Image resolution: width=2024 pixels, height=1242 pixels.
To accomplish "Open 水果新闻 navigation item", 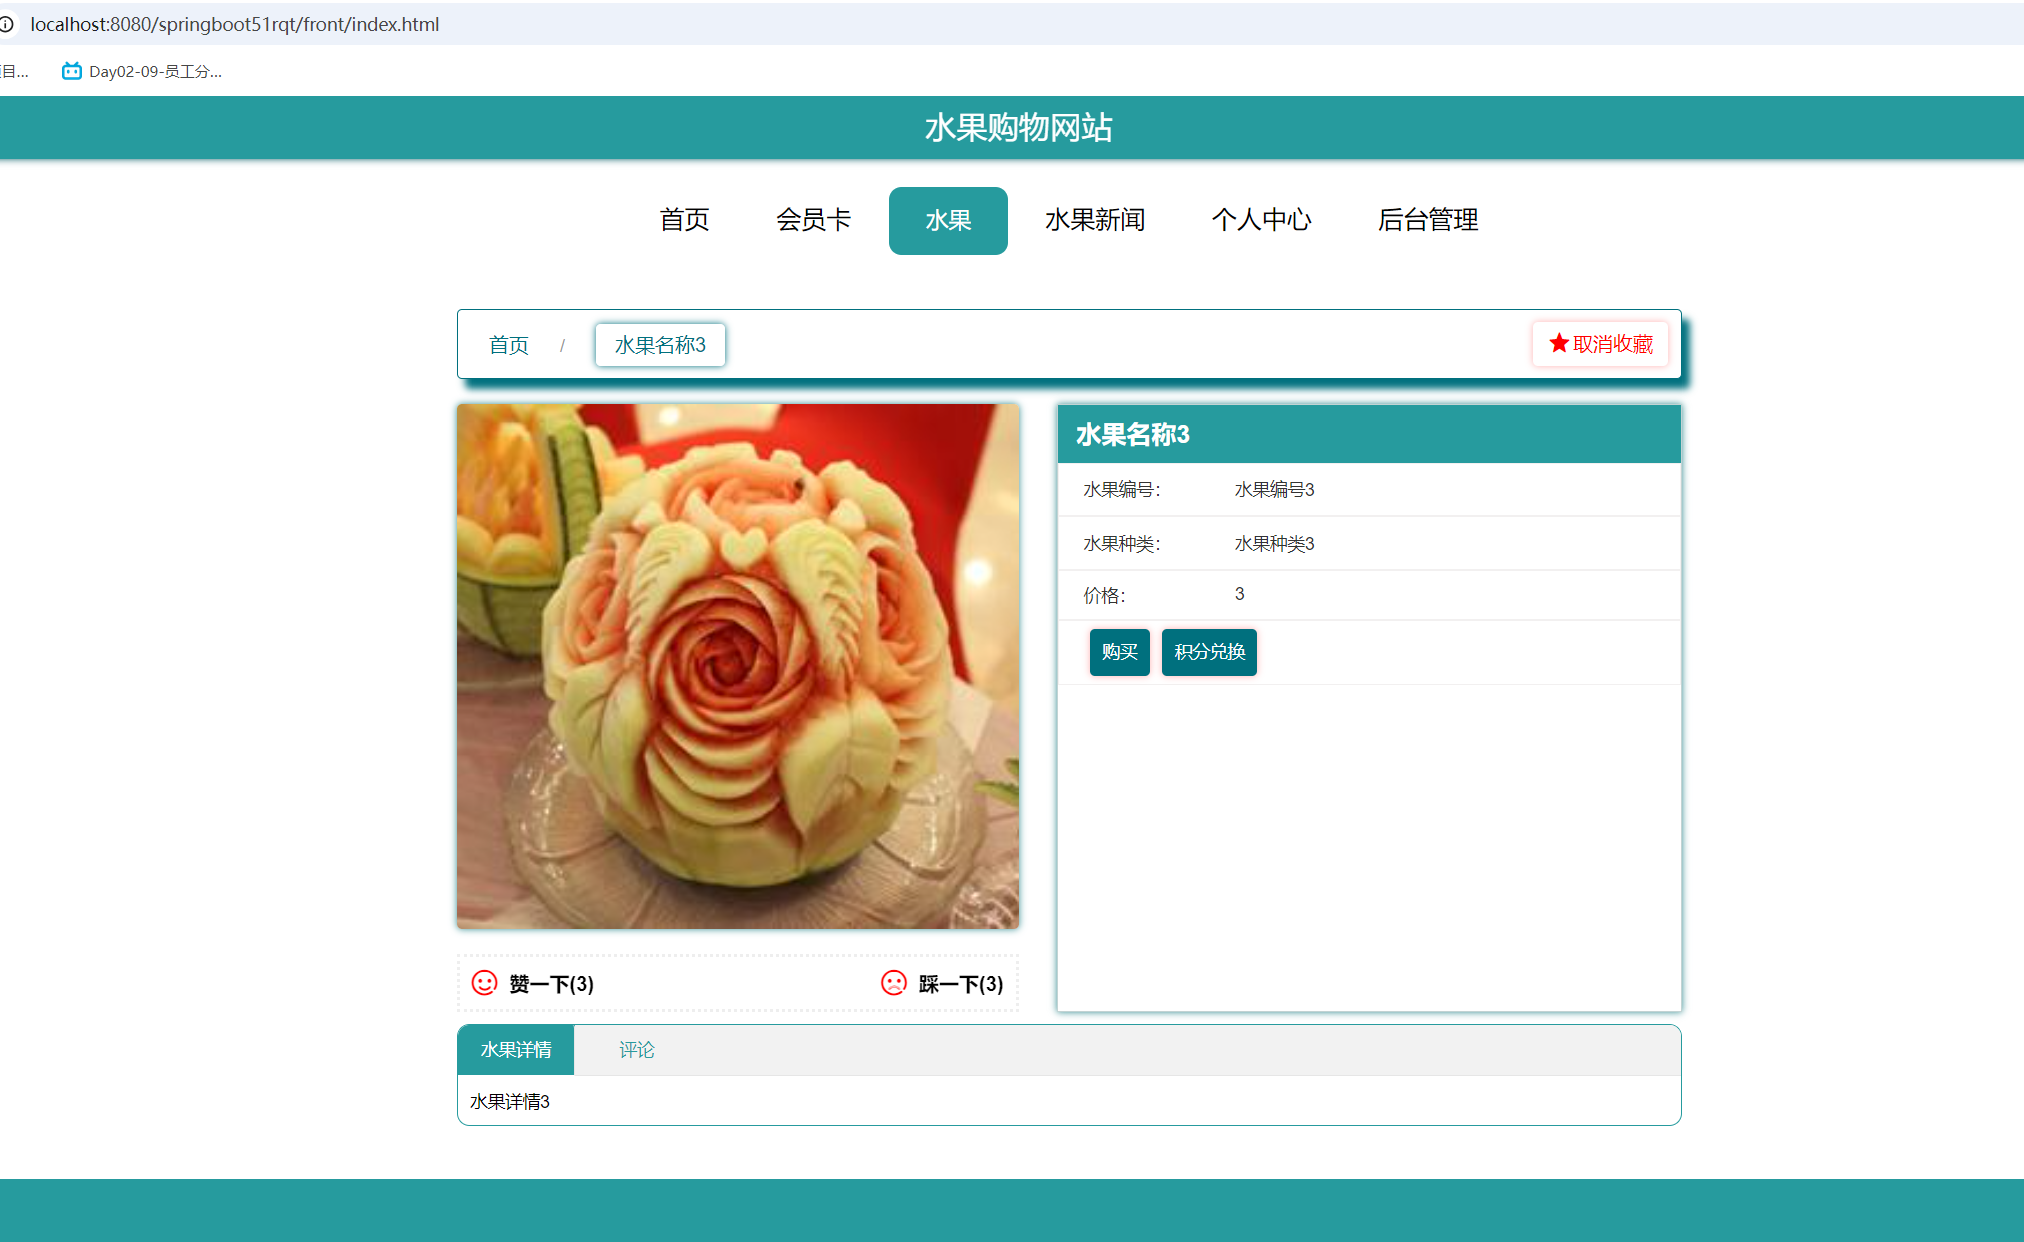I will [1095, 220].
